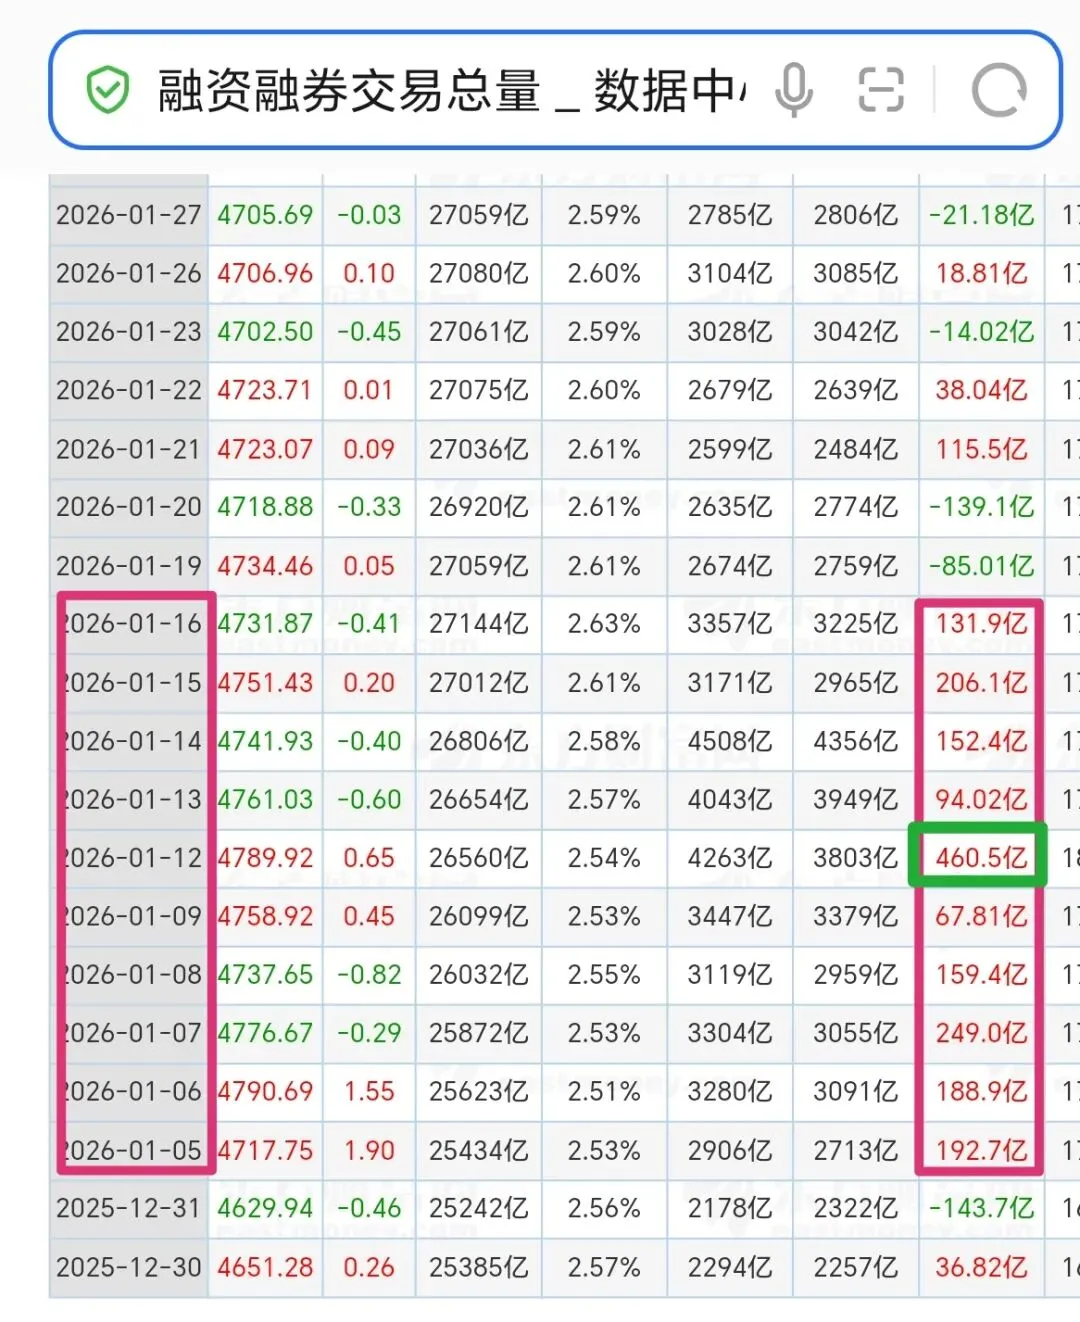Click index value 4702.50

coord(265,332)
